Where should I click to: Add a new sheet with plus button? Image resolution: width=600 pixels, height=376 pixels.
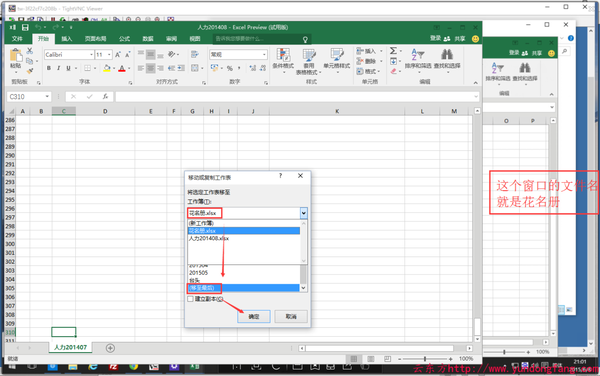(110, 348)
